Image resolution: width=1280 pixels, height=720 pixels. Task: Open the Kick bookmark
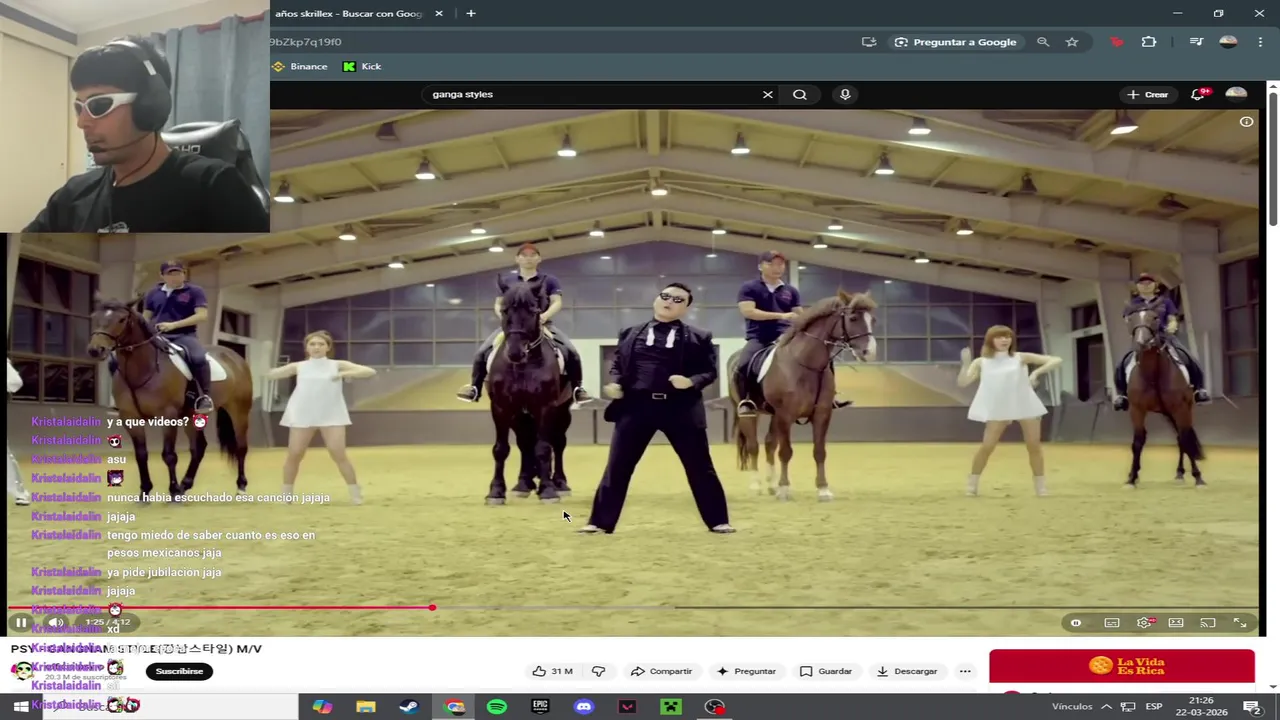(362, 66)
